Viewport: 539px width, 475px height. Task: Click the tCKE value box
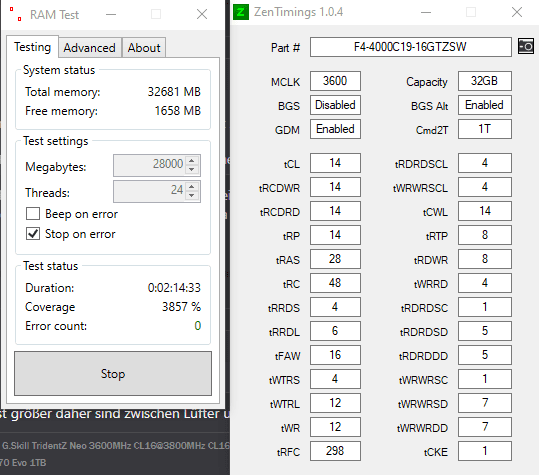point(484,451)
